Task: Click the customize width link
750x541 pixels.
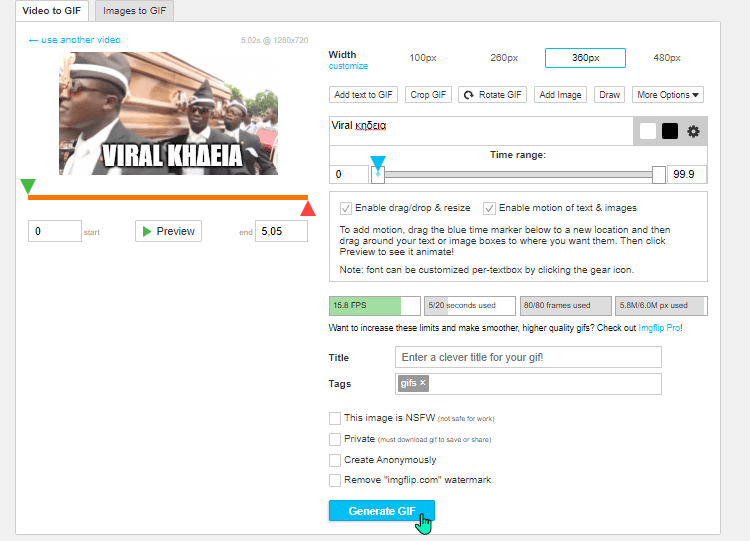Action: [348, 66]
